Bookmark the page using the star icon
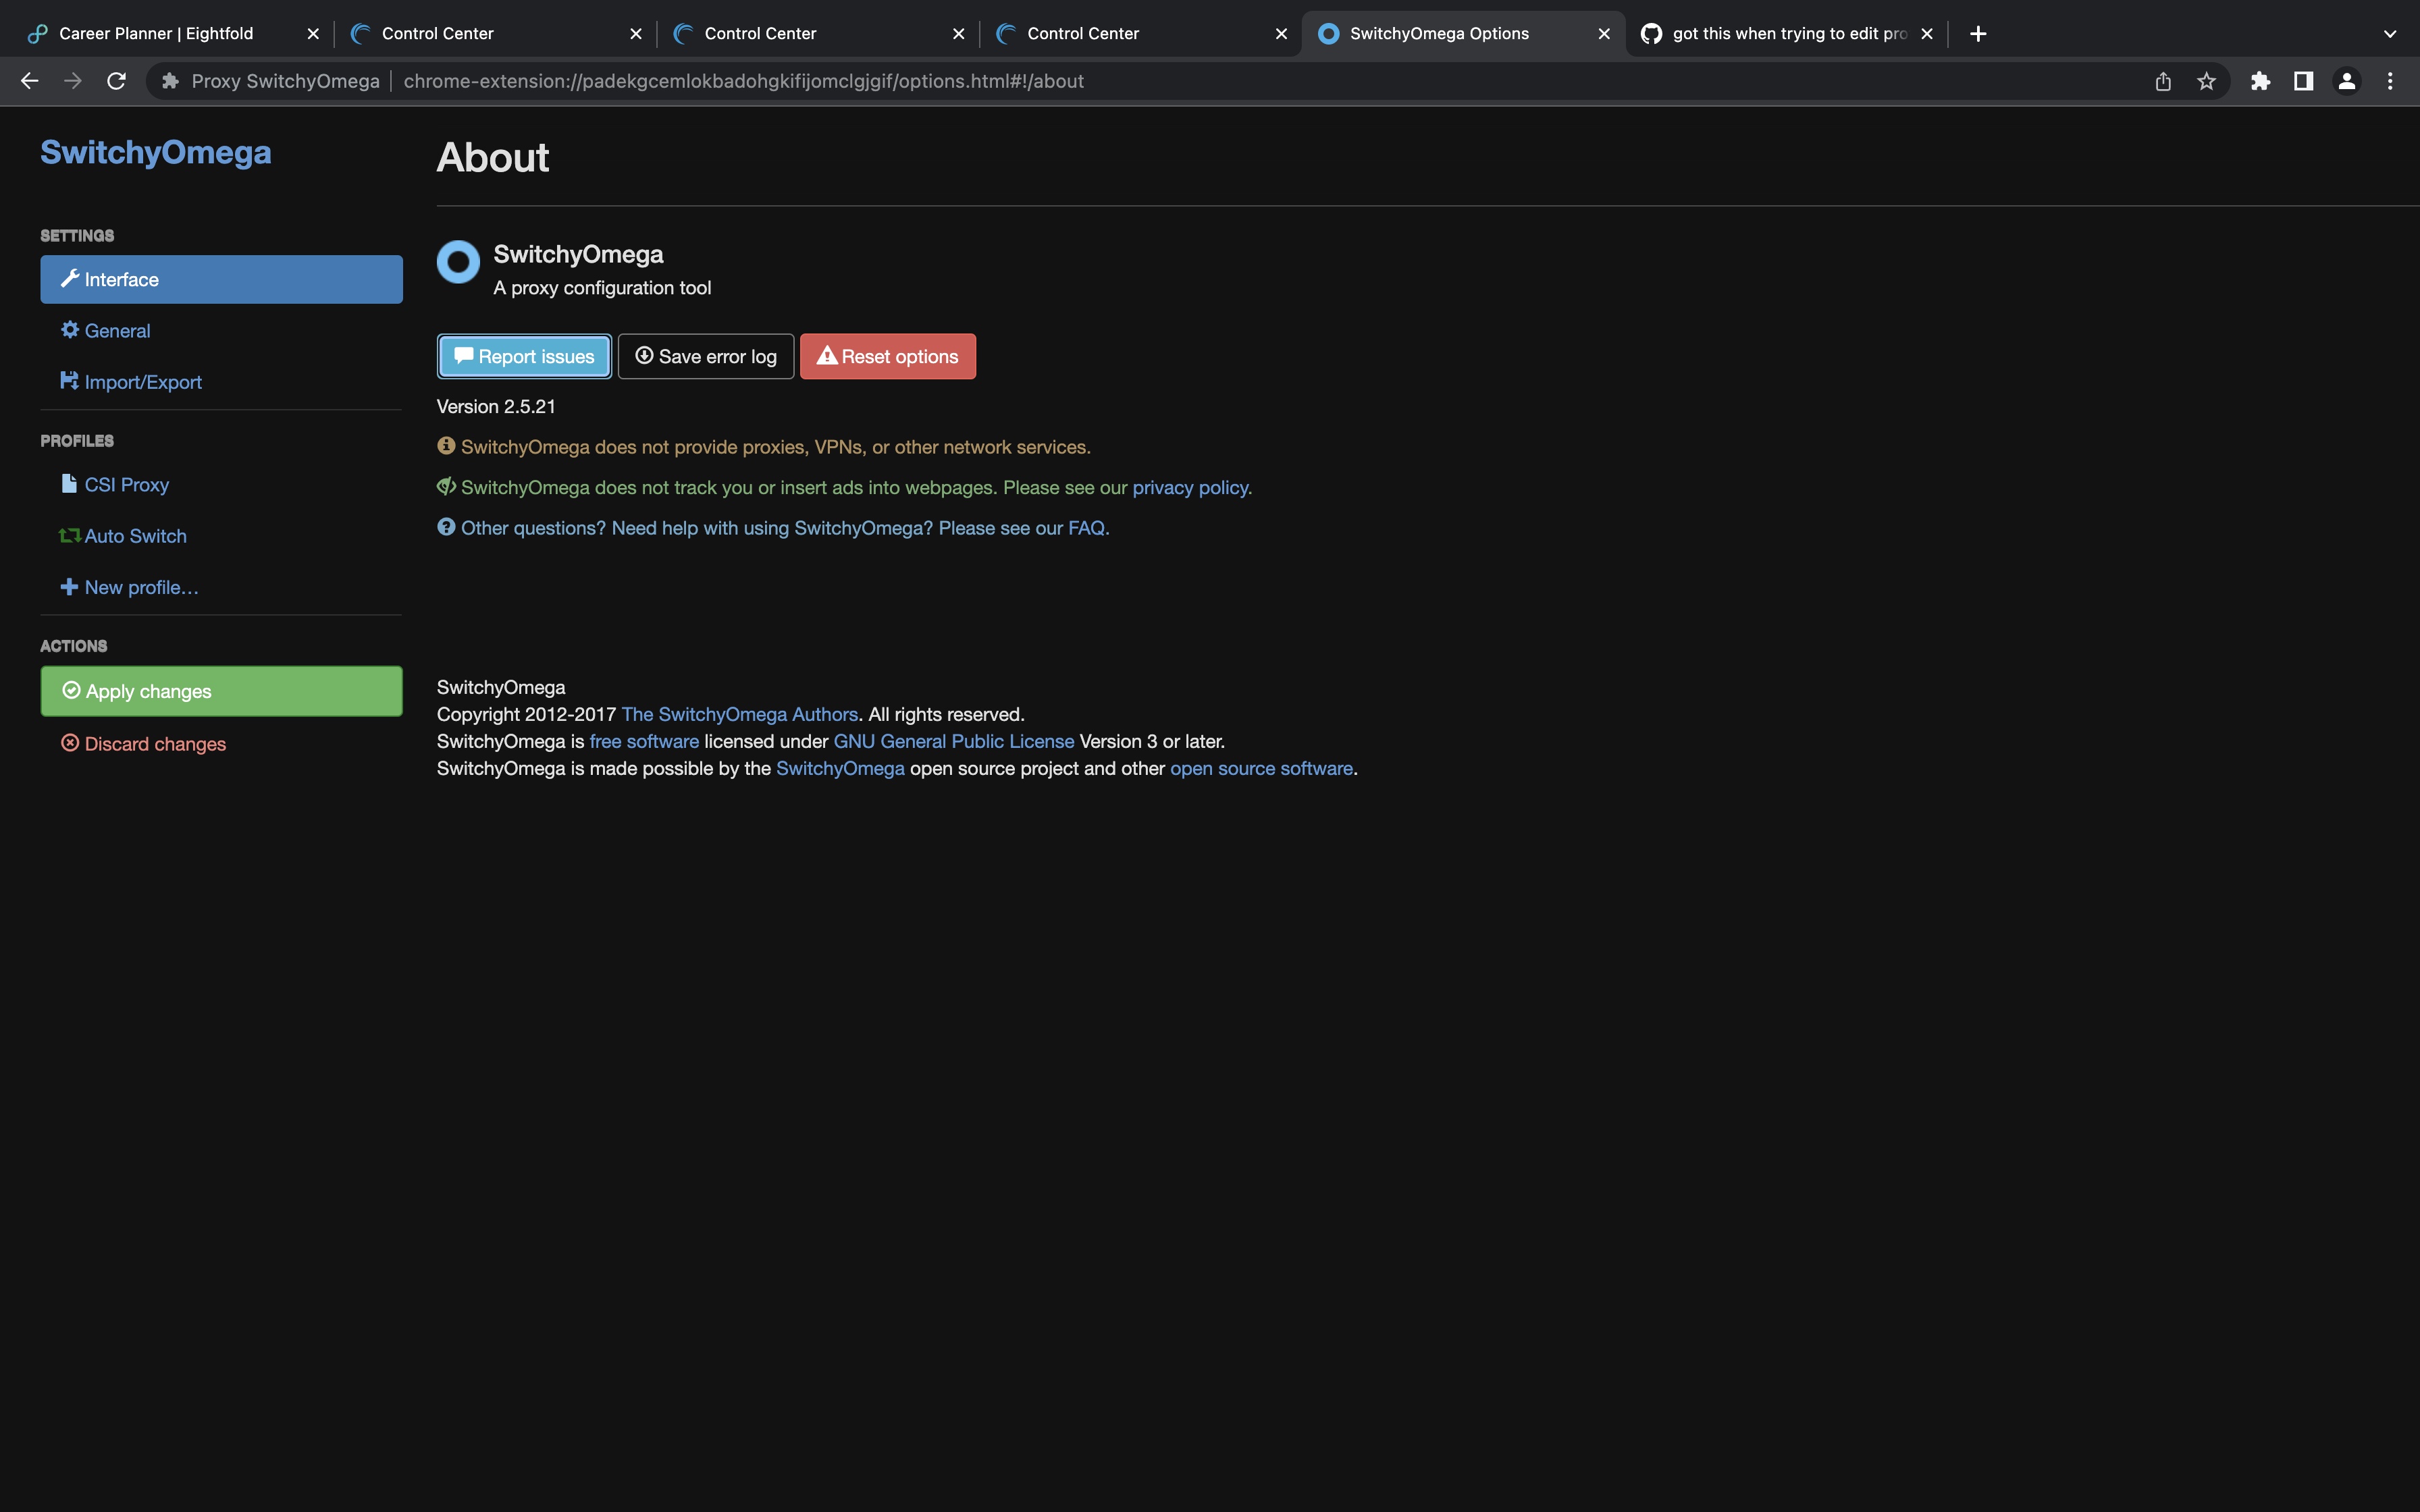This screenshot has height=1512, width=2420. (x=2207, y=81)
